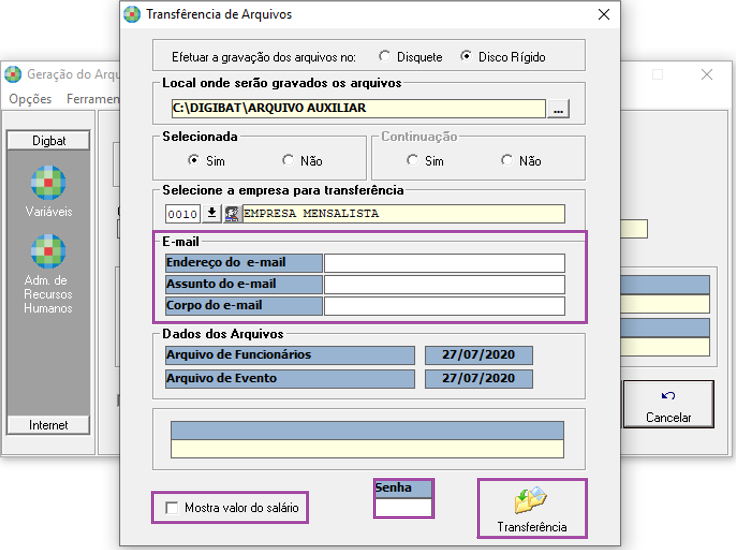Click the Arquivo de Evento label
Viewport: 736px width, 550px height.
click(290, 379)
